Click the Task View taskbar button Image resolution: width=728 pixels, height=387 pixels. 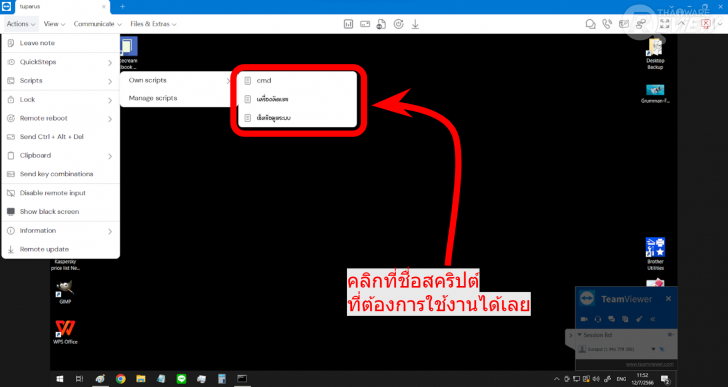(x=79, y=379)
